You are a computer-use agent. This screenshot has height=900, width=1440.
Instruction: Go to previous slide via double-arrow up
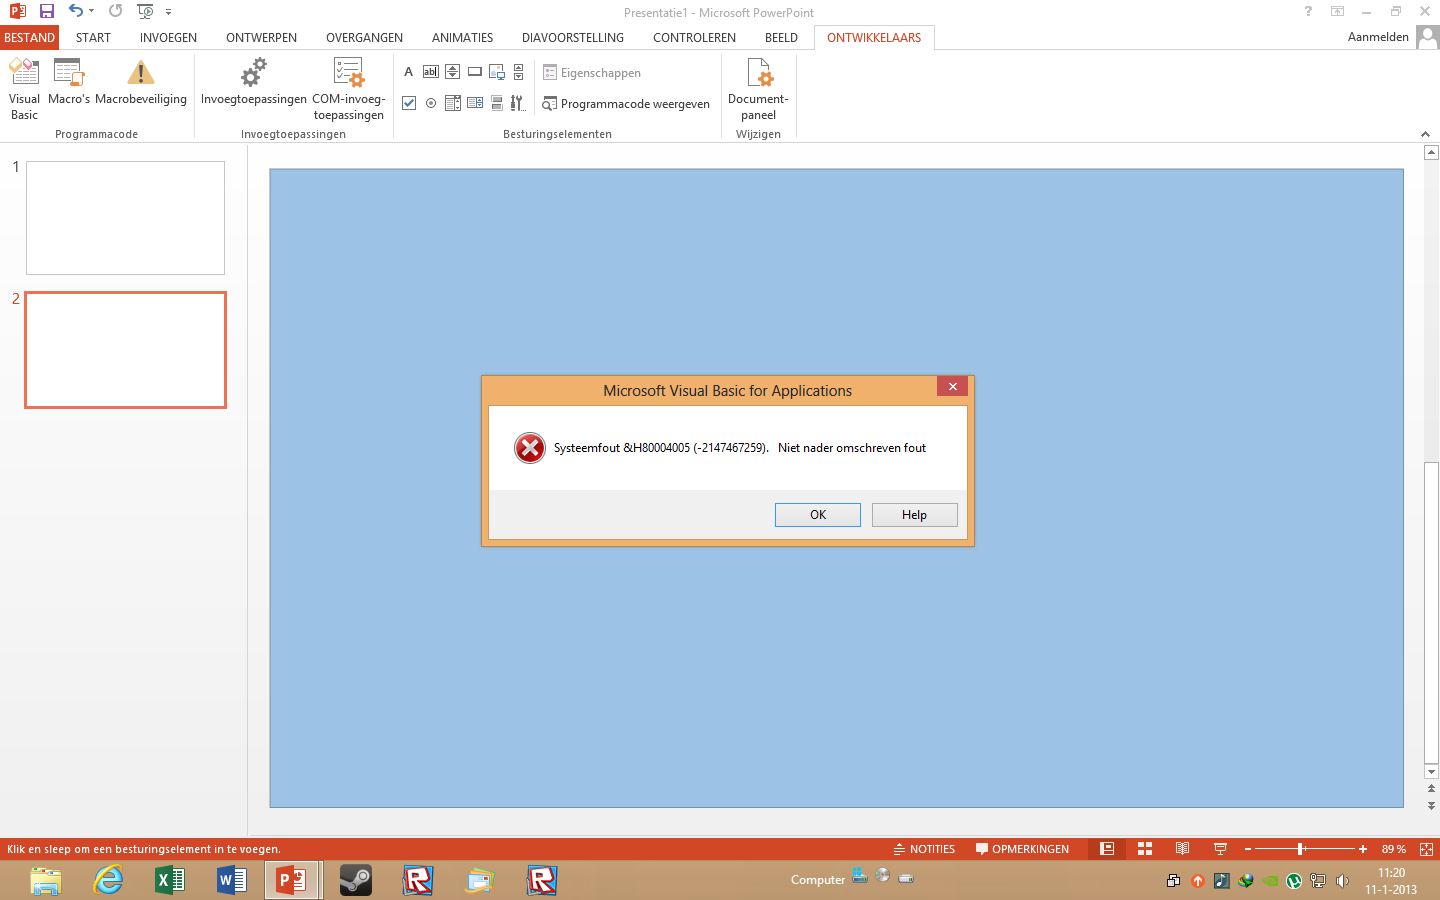click(1431, 789)
